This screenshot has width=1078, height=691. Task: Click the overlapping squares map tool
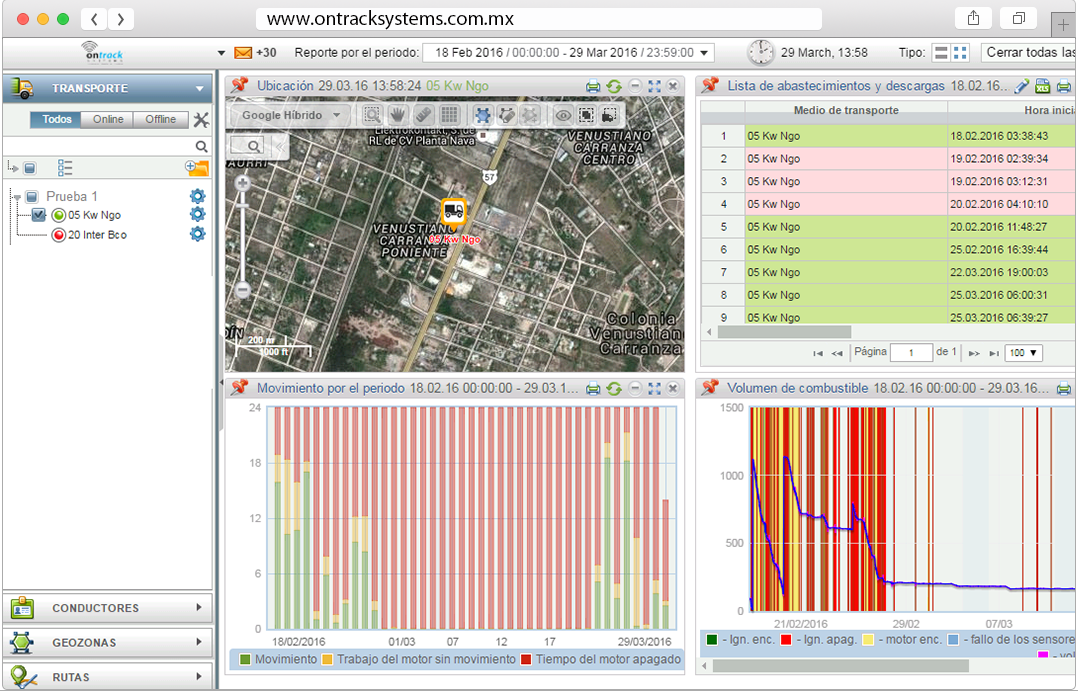pos(586,115)
